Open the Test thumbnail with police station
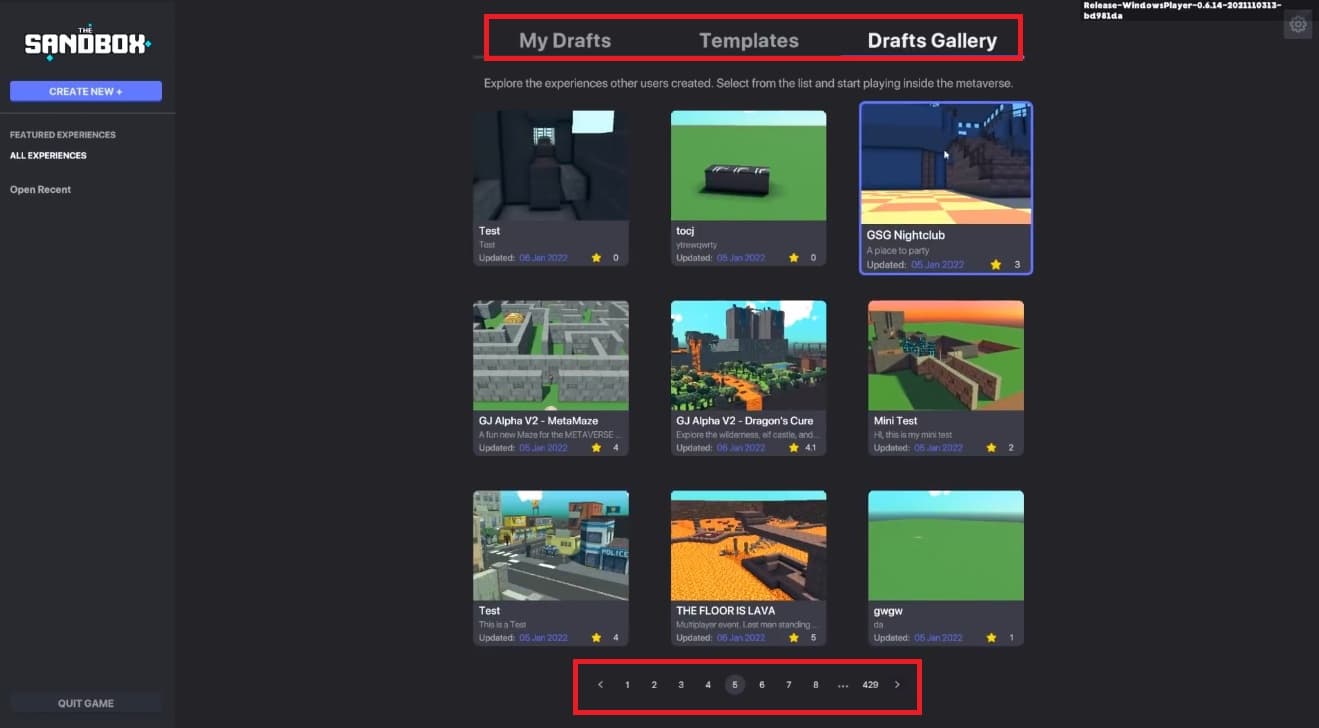Viewport: 1319px width, 728px height. pos(551,545)
